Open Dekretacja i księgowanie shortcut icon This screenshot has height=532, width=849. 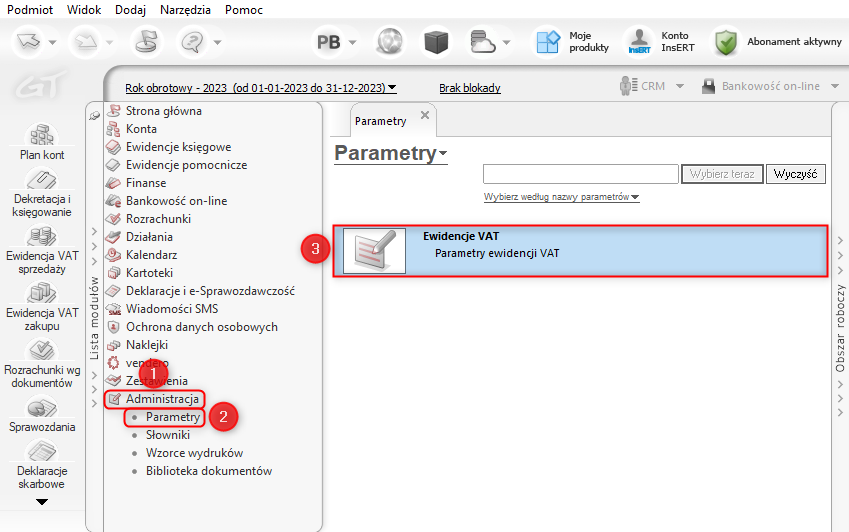pos(42,179)
